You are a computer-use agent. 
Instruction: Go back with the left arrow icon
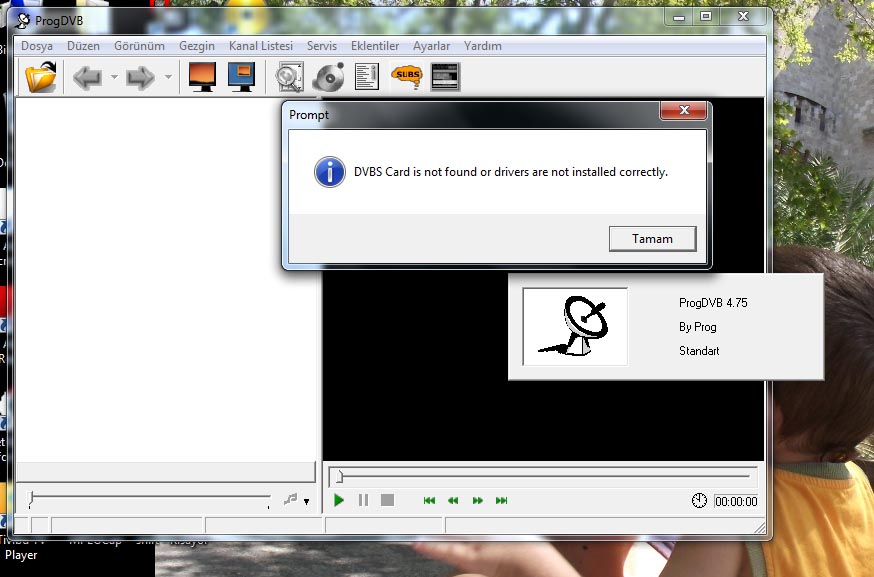point(88,77)
